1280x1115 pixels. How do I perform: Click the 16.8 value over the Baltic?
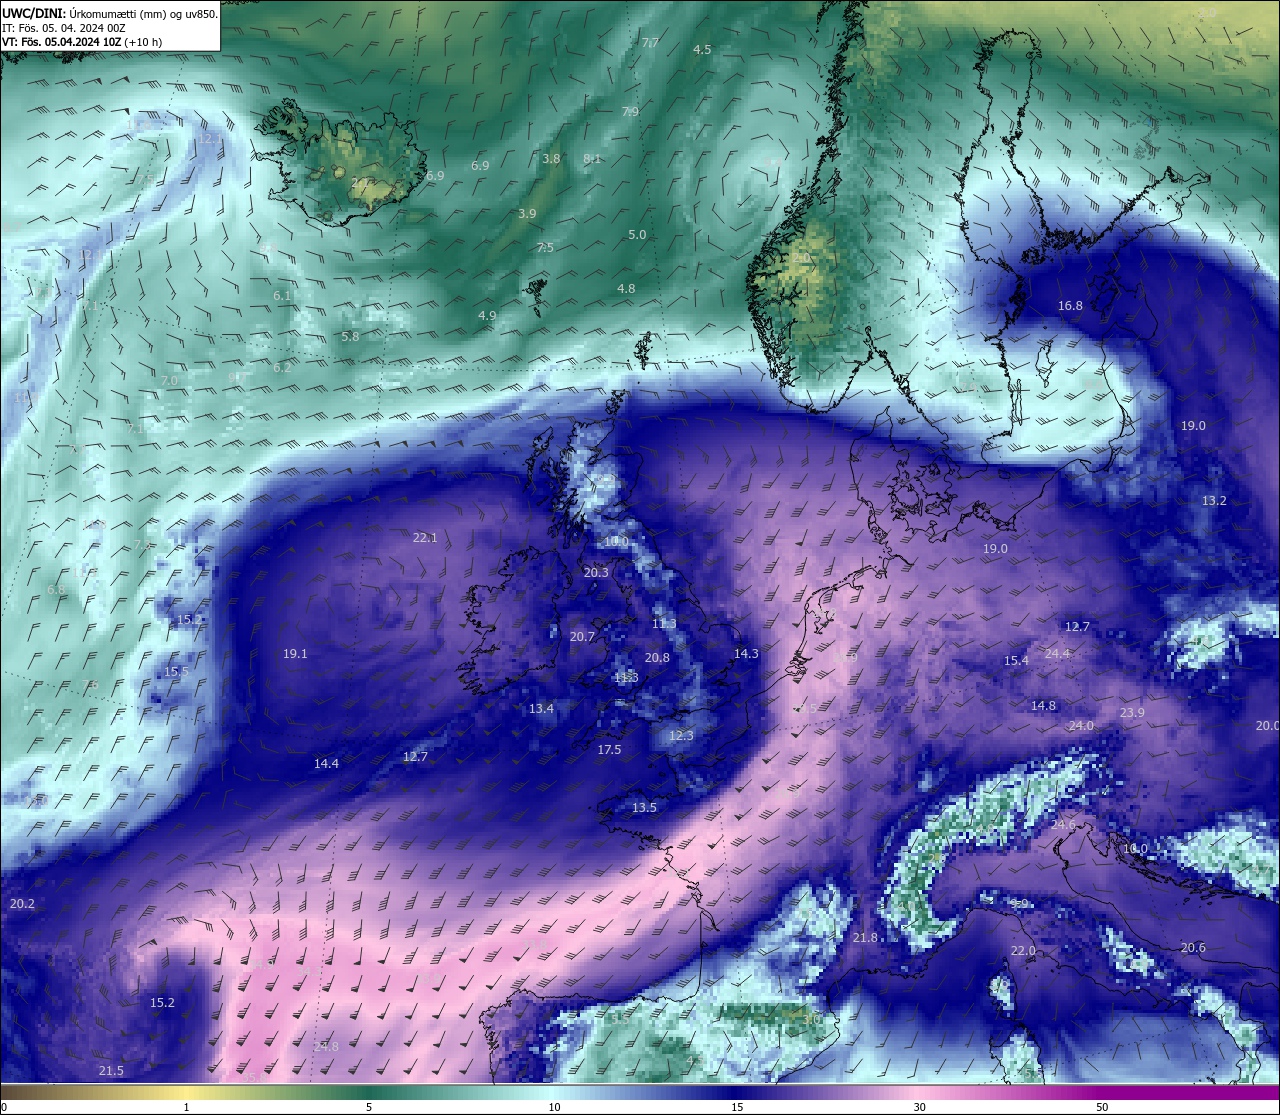[1070, 306]
